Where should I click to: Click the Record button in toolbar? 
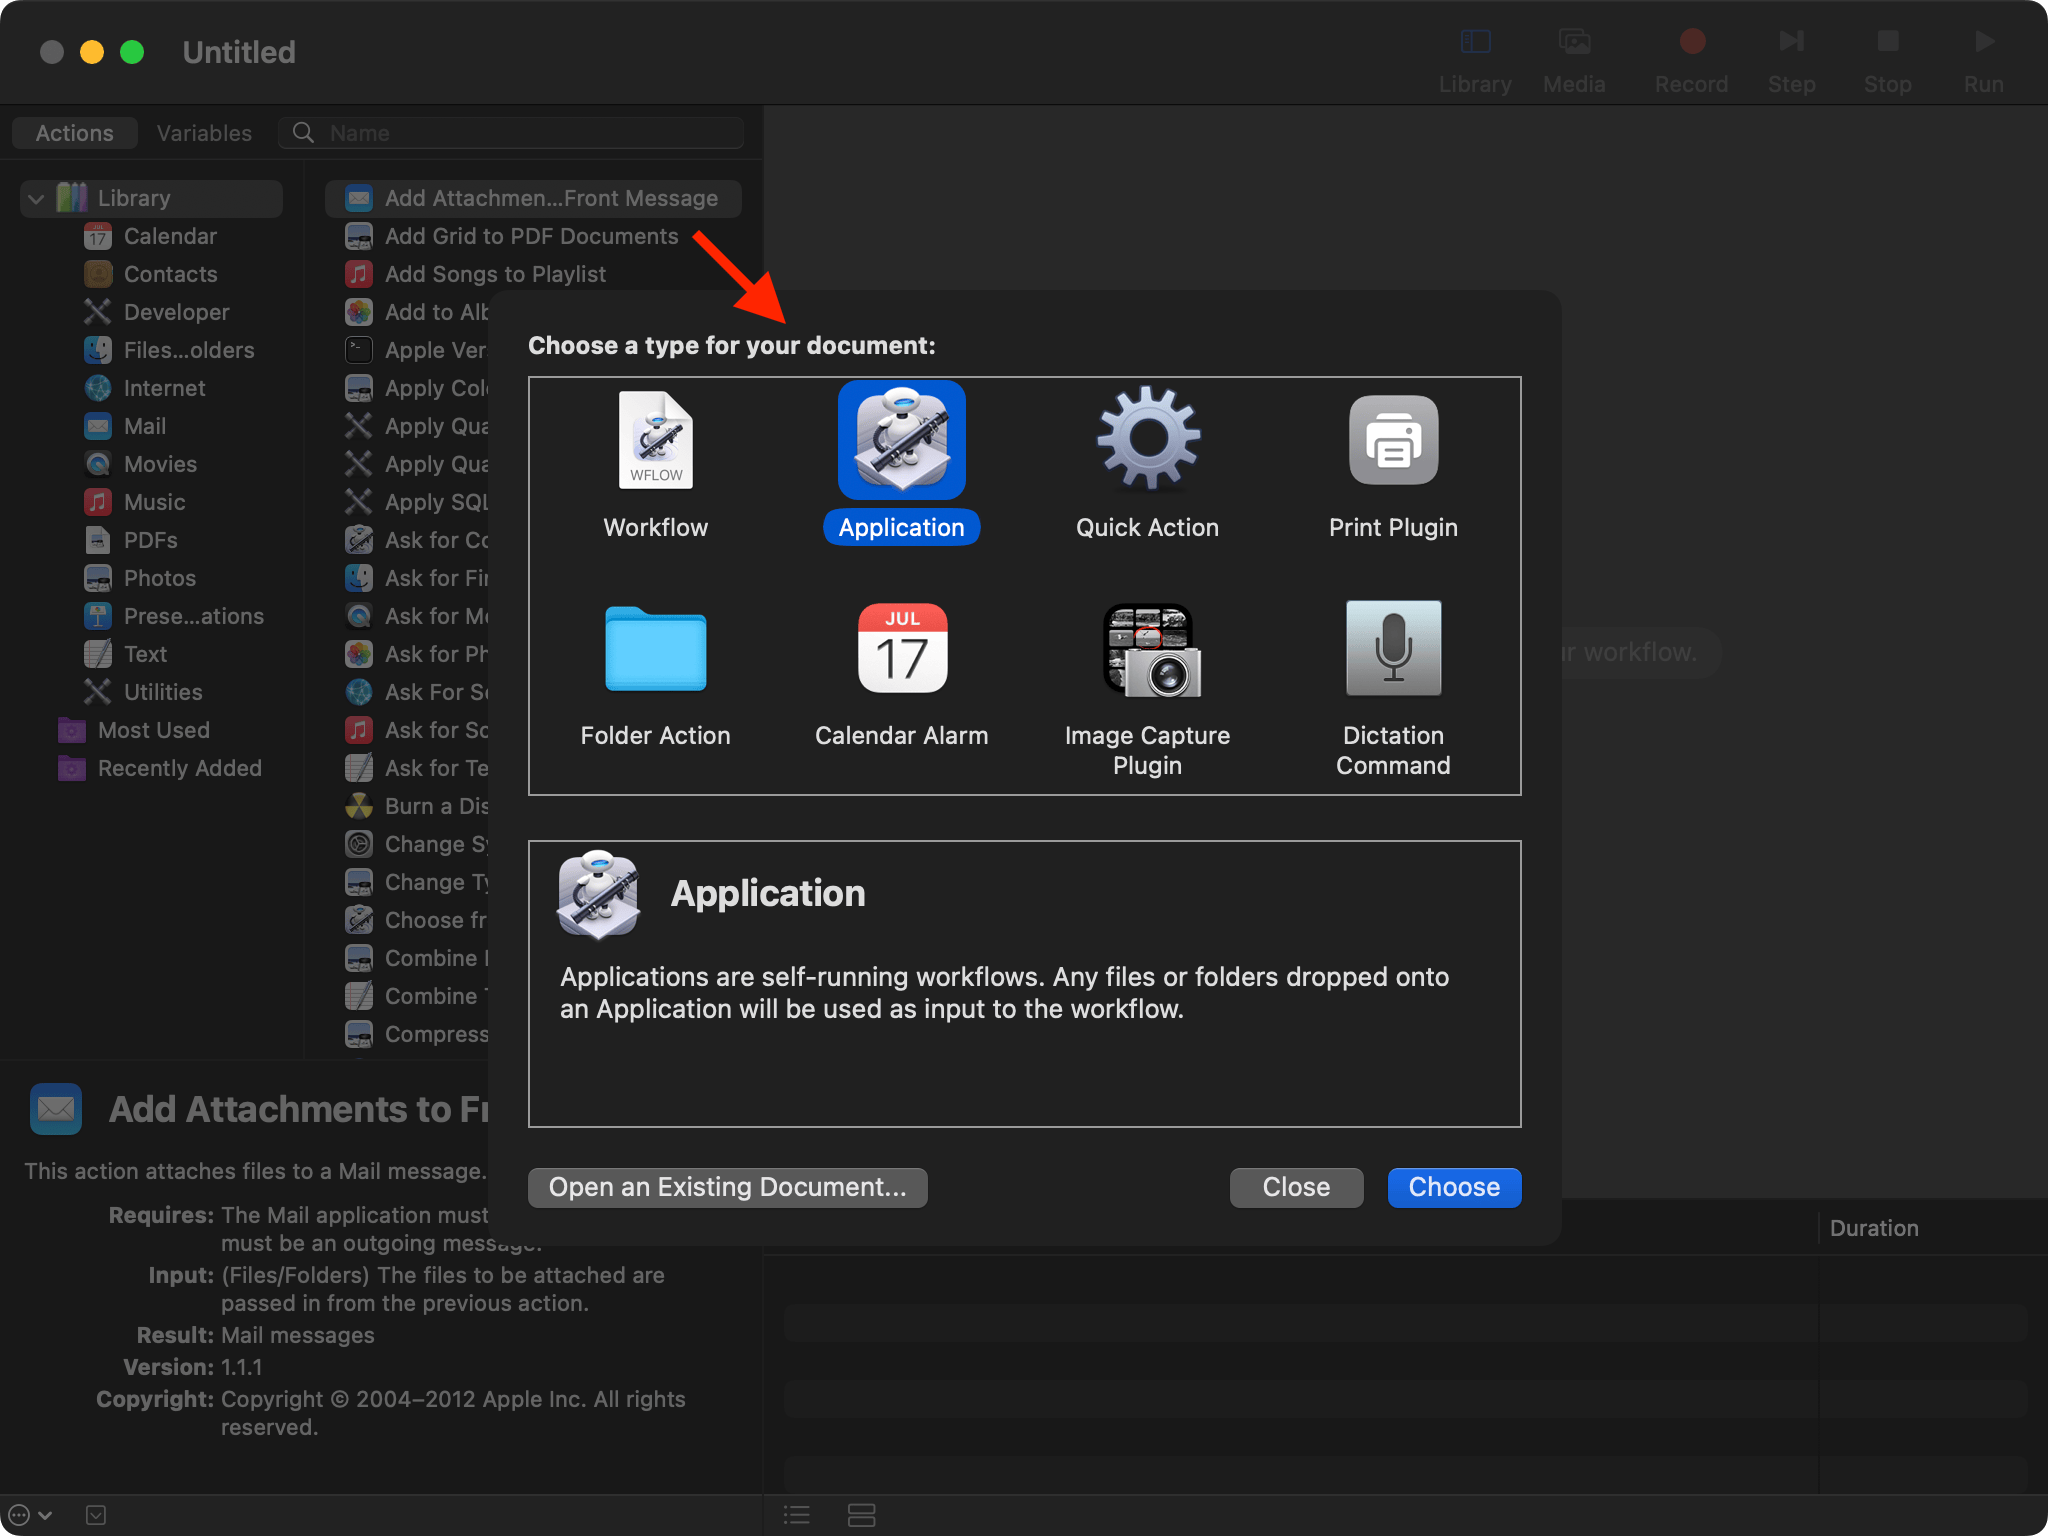point(1691,60)
